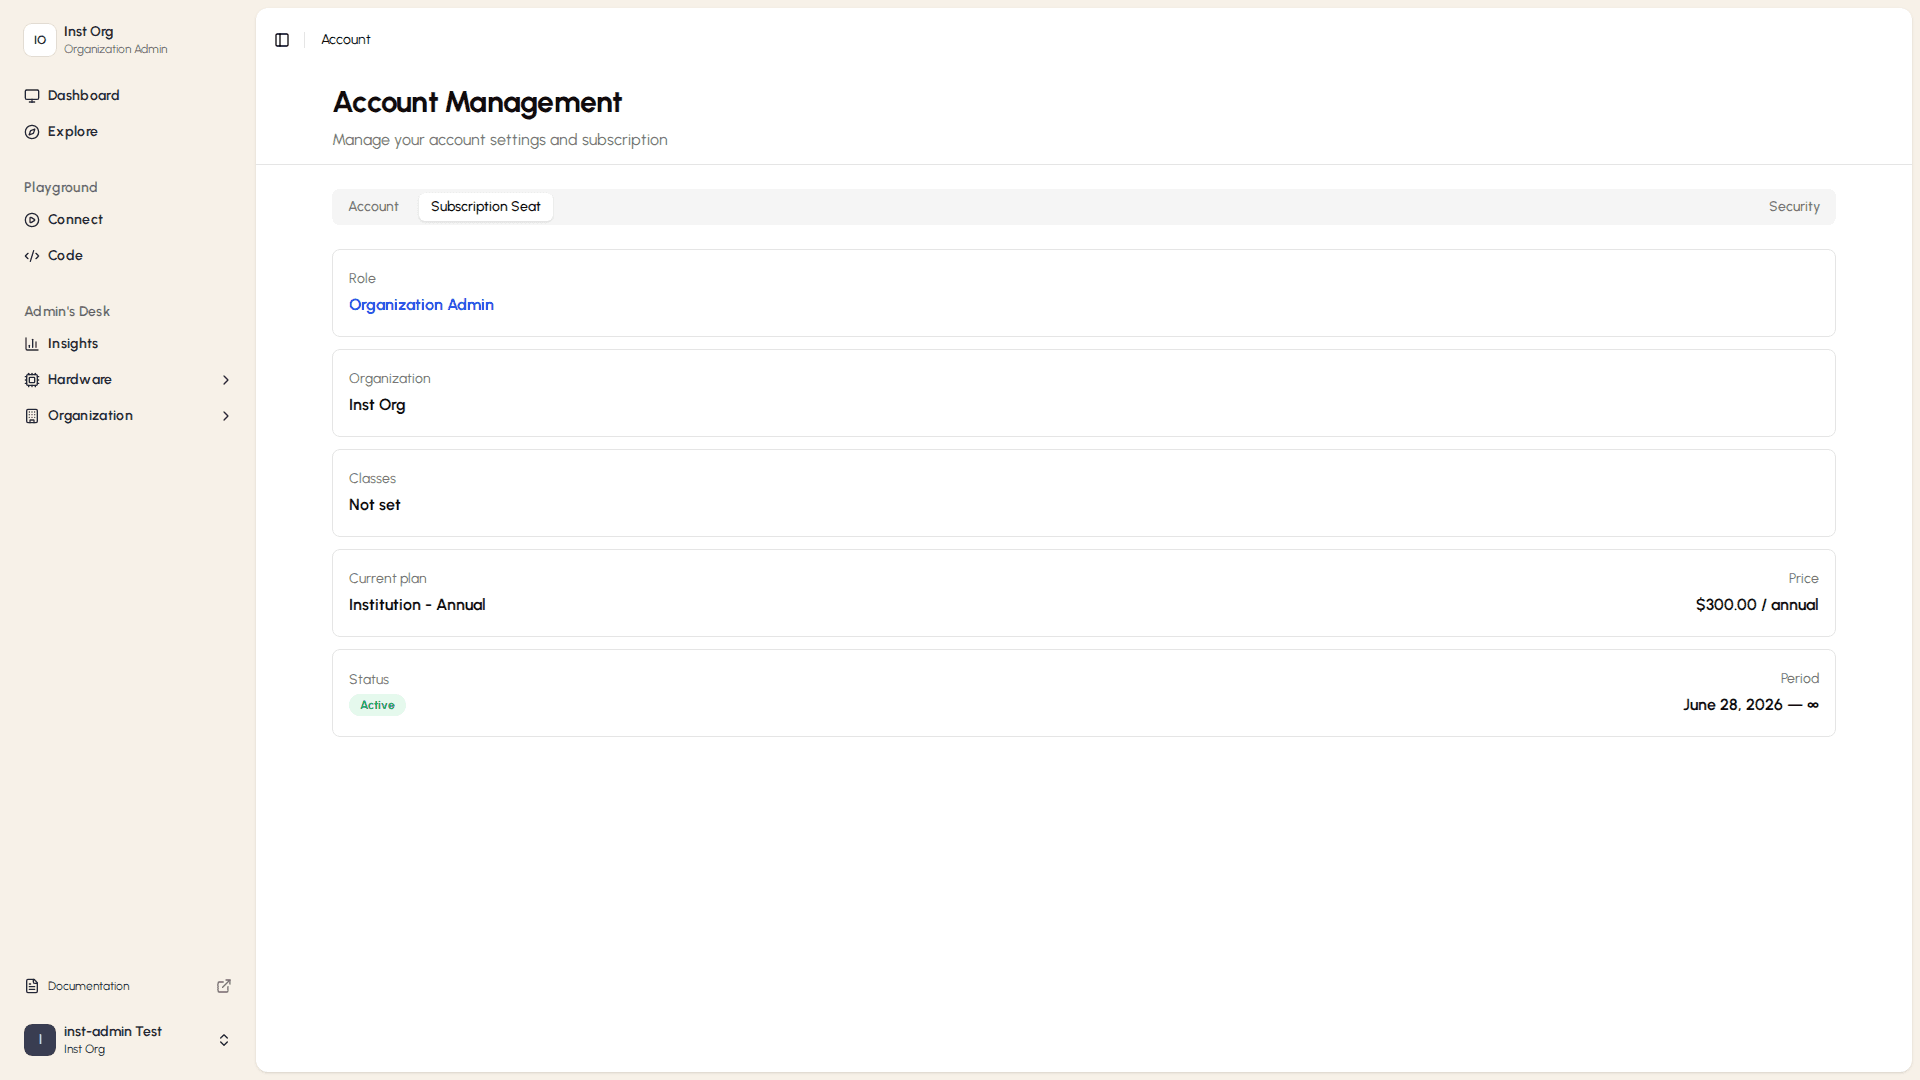This screenshot has width=1920, height=1080.
Task: Click the Dashboard monitor icon
Action: click(32, 96)
